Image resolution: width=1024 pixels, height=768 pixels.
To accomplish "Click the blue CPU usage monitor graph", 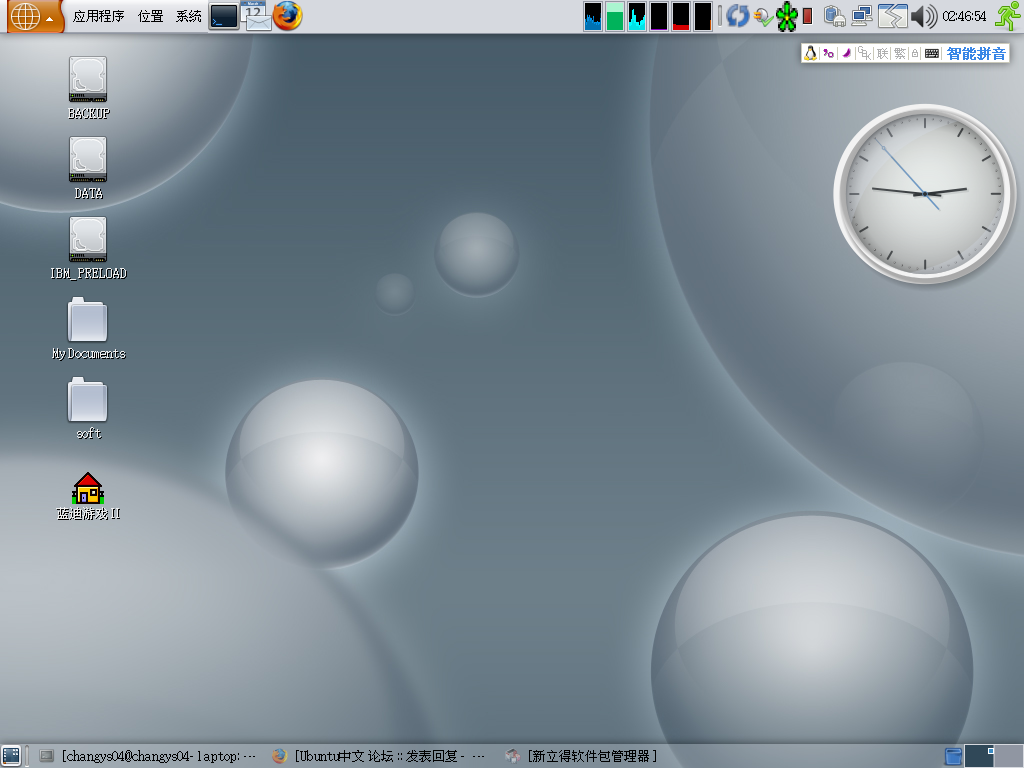I will click(593, 16).
